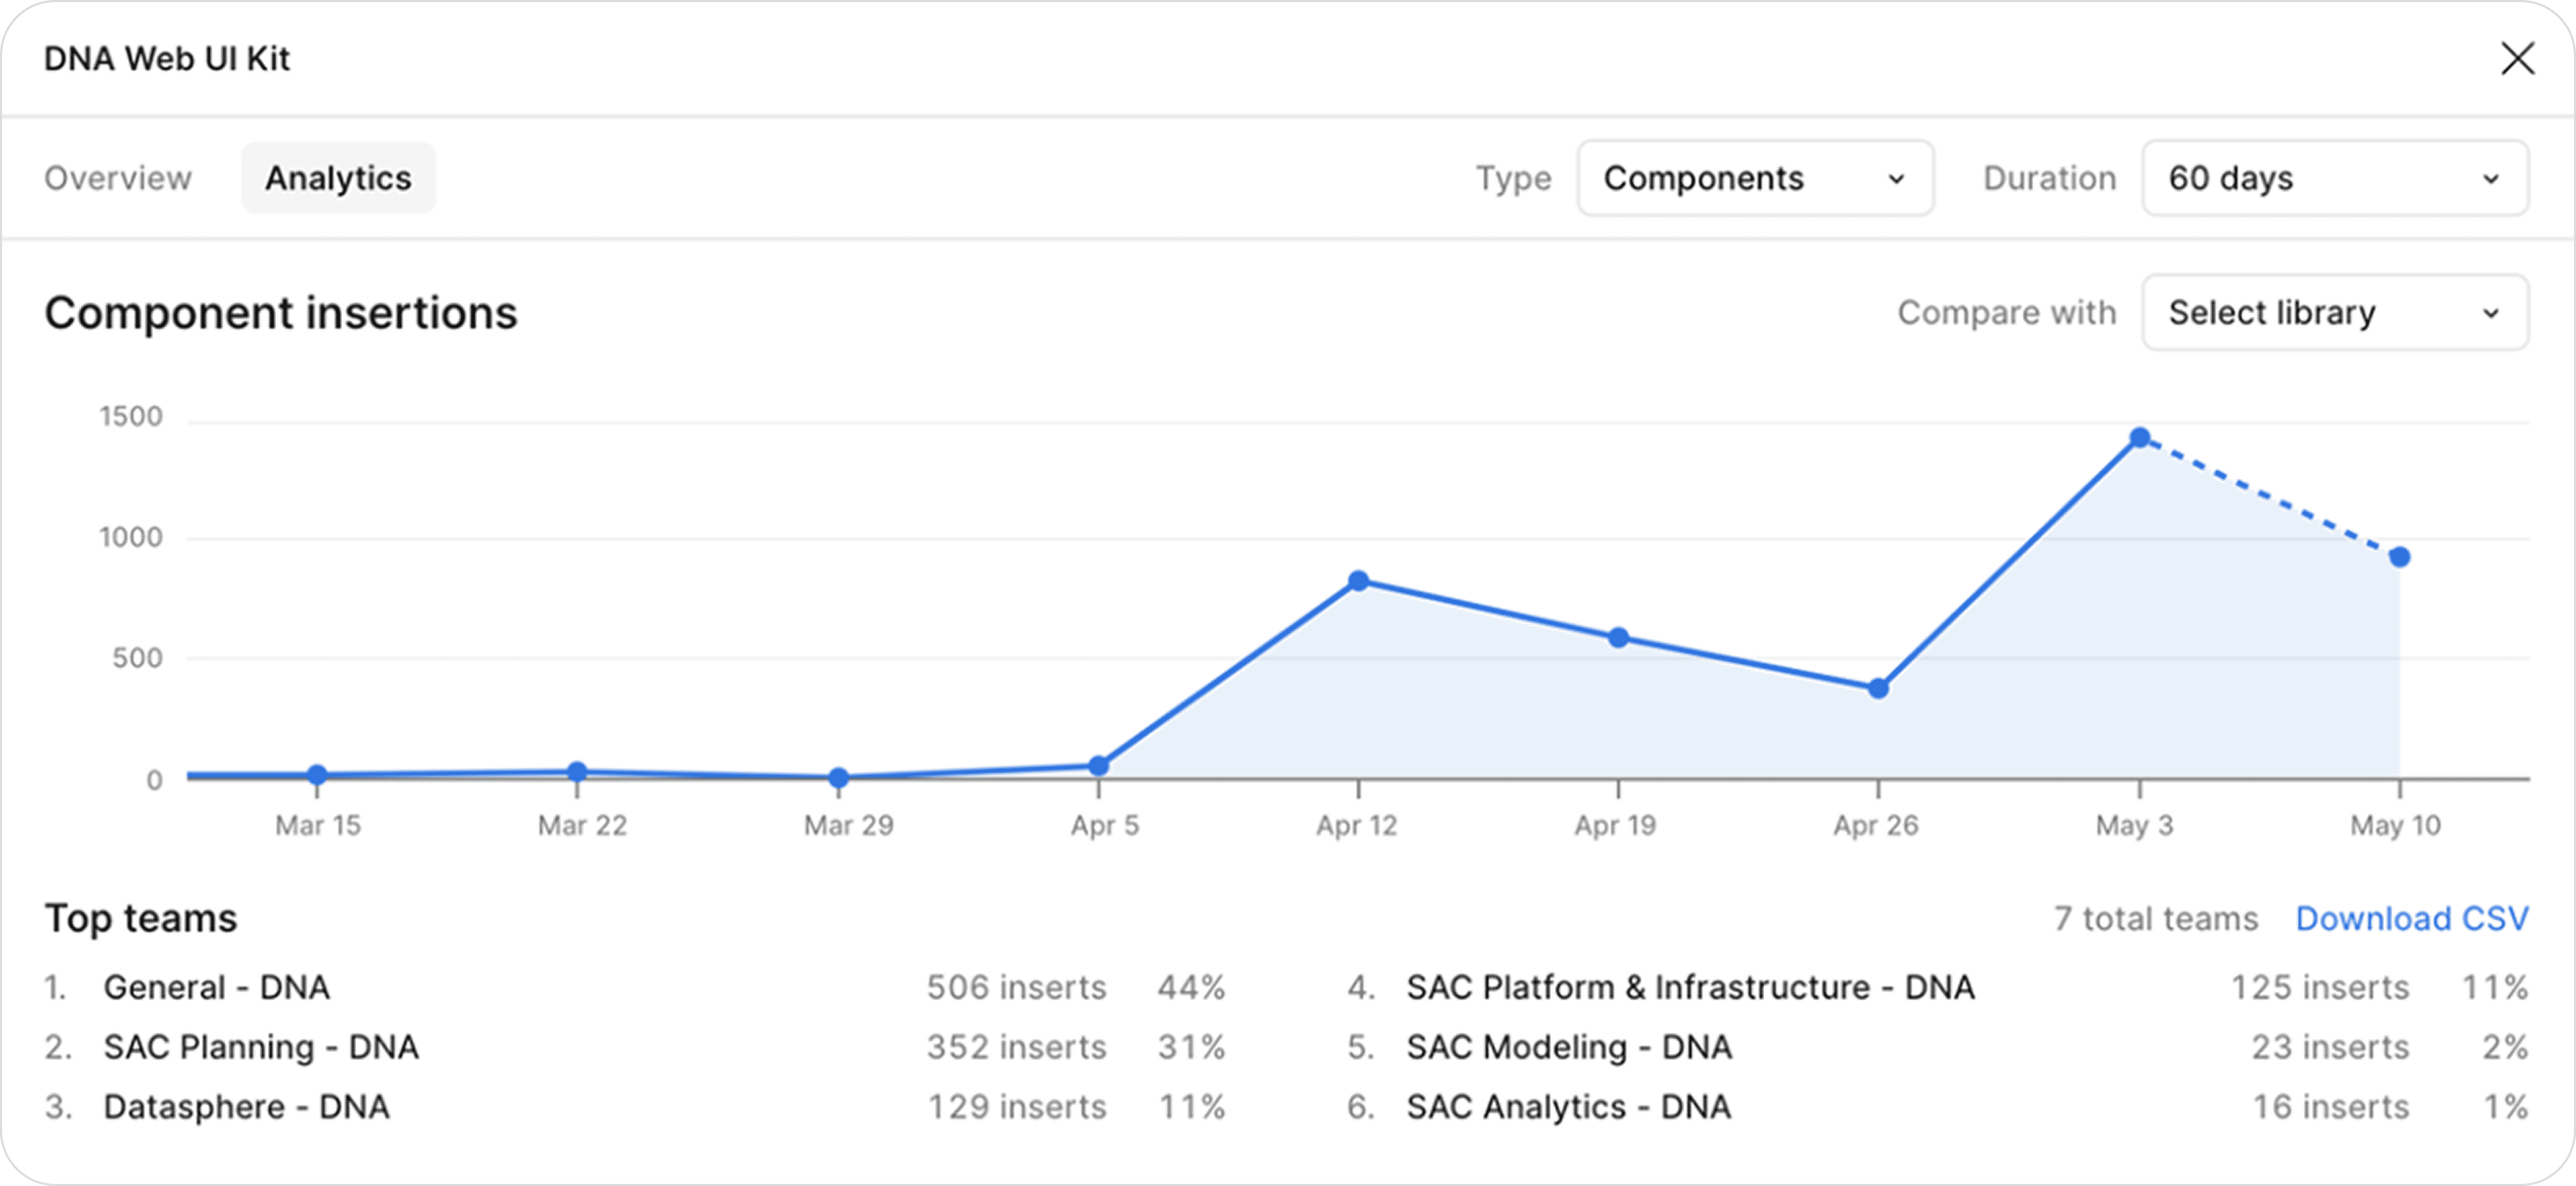Click the Download CSV link

coord(2411,918)
